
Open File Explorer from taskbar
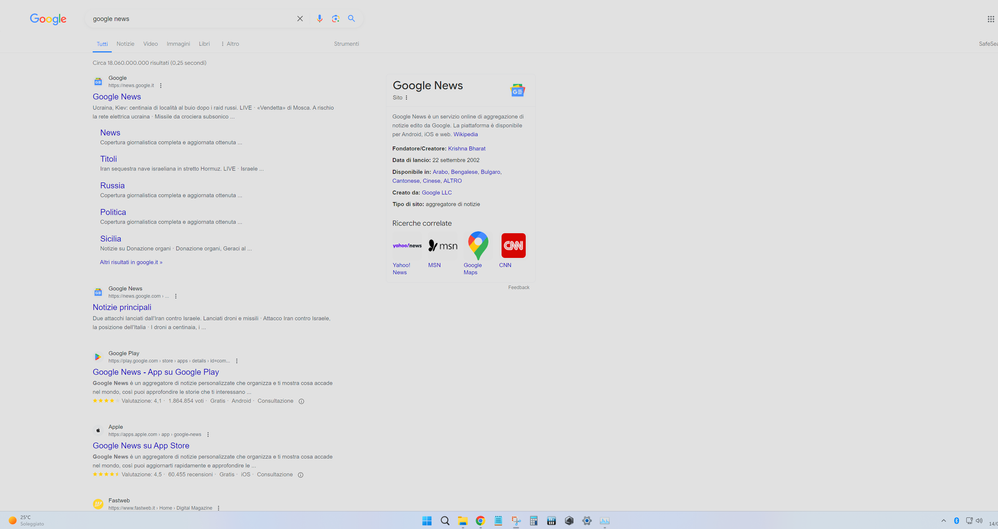[x=463, y=521]
